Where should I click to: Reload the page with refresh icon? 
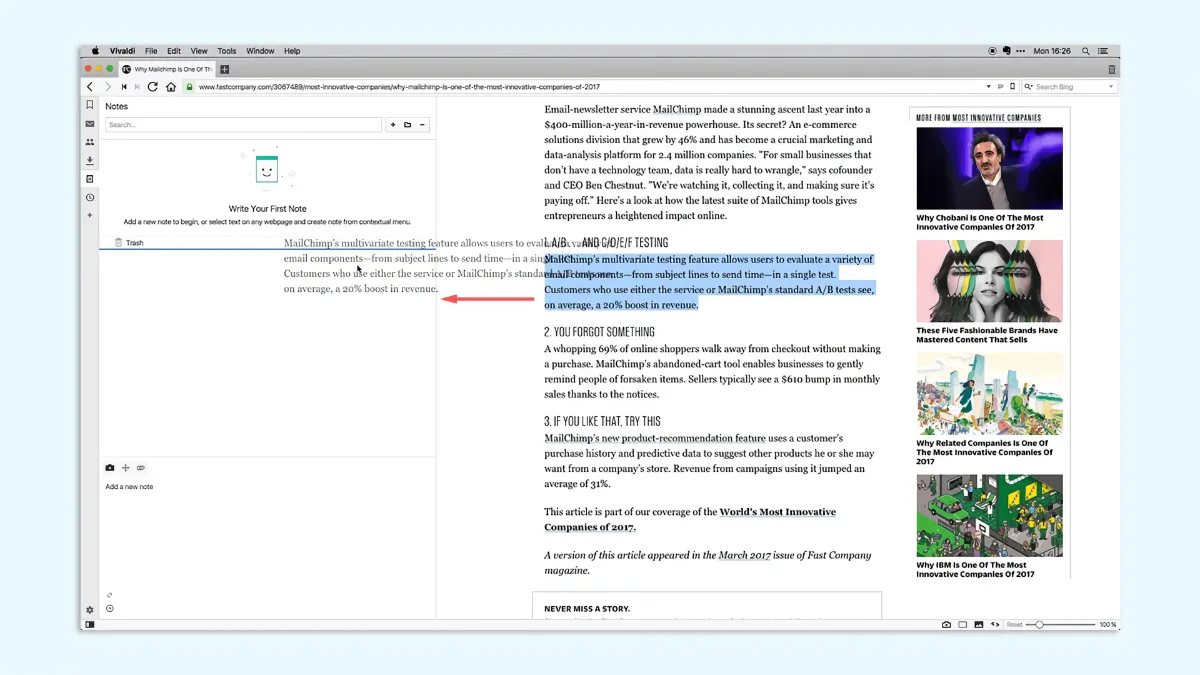pyautogui.click(x=153, y=87)
